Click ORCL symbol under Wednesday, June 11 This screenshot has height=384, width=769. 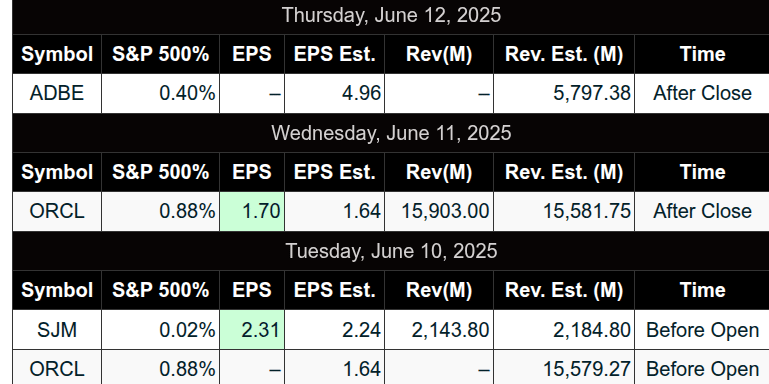pyautogui.click(x=57, y=211)
